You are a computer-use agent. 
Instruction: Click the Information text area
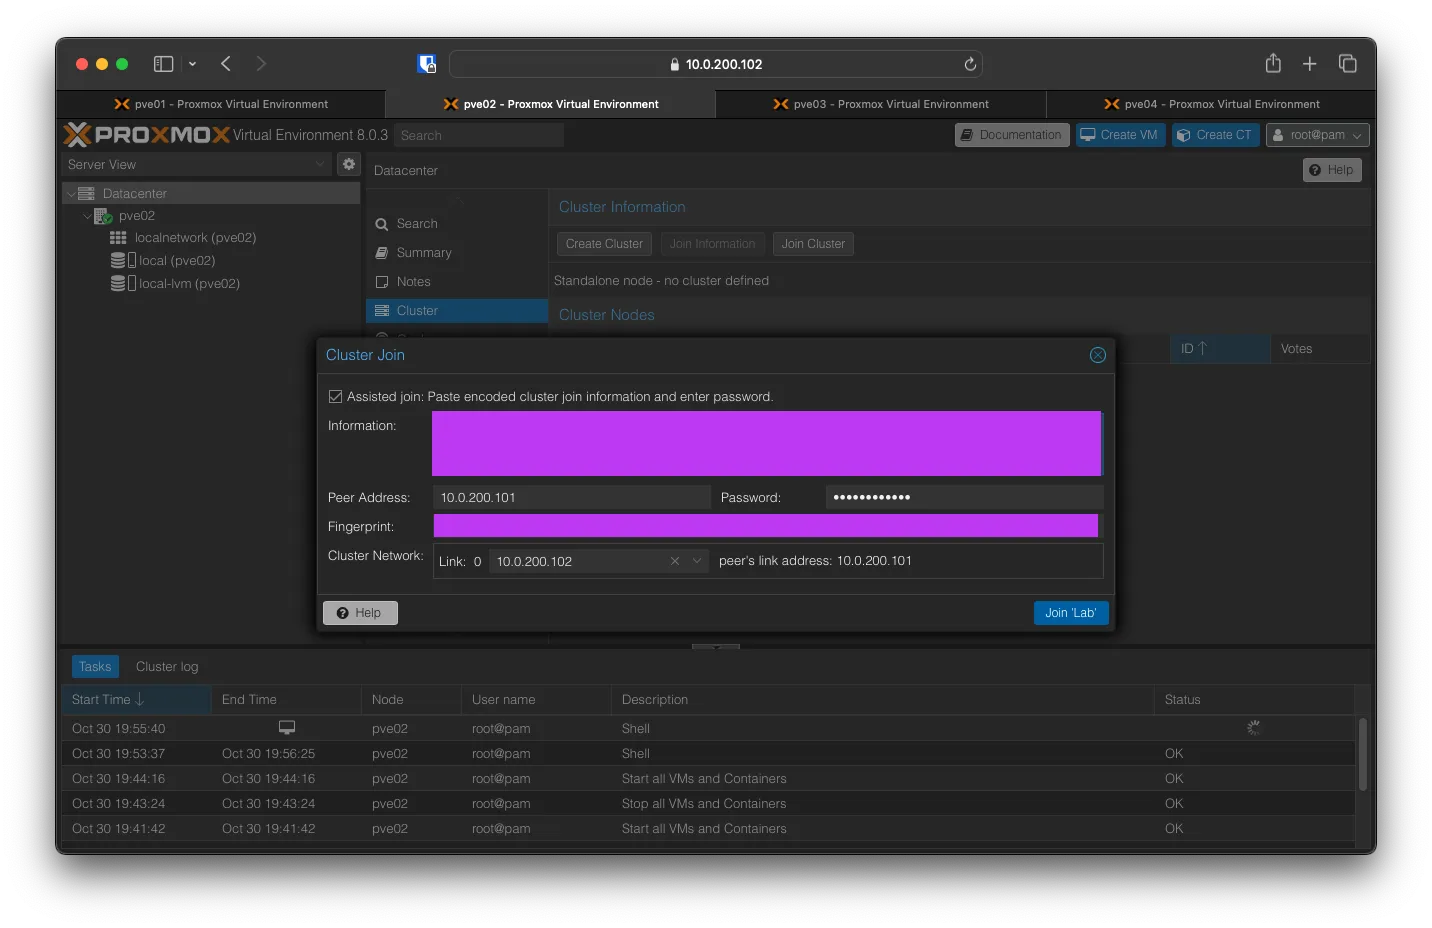(x=767, y=444)
